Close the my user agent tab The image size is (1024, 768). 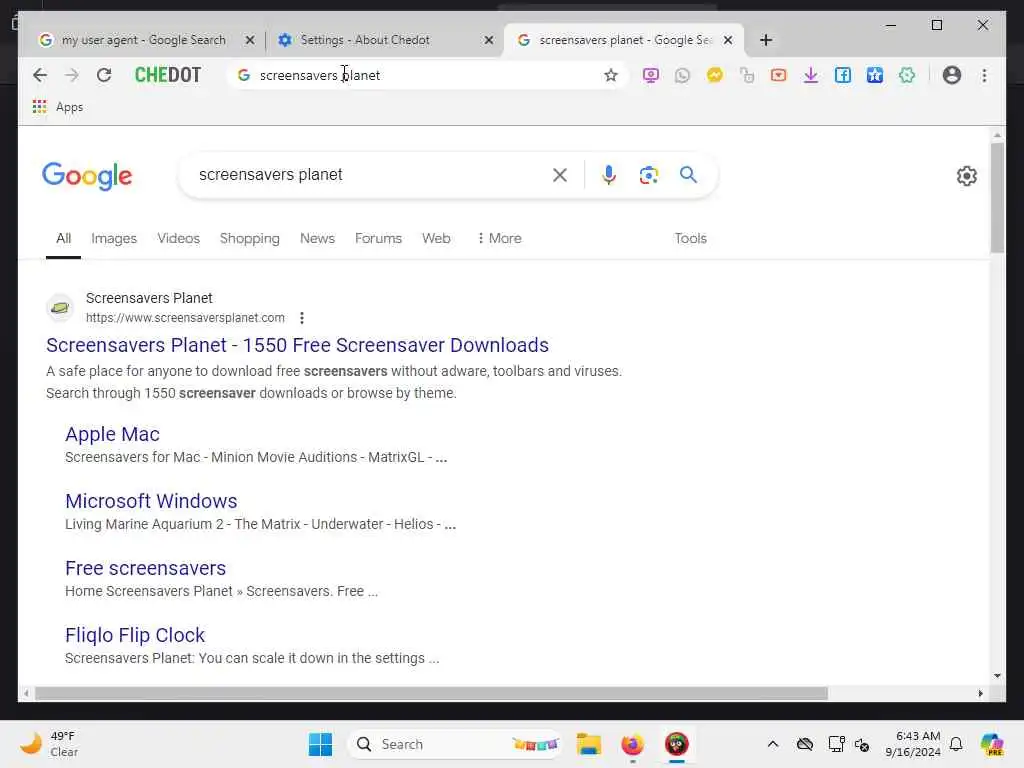click(x=249, y=40)
